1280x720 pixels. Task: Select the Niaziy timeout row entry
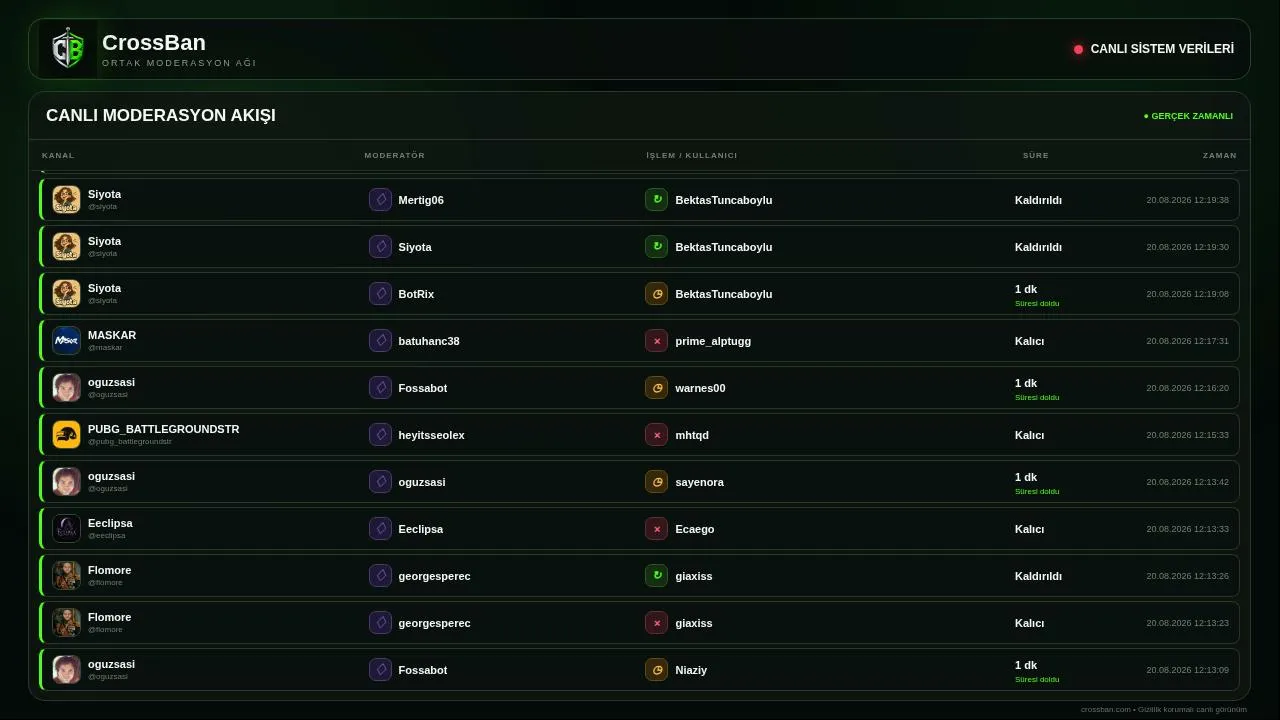pyautogui.click(x=640, y=670)
